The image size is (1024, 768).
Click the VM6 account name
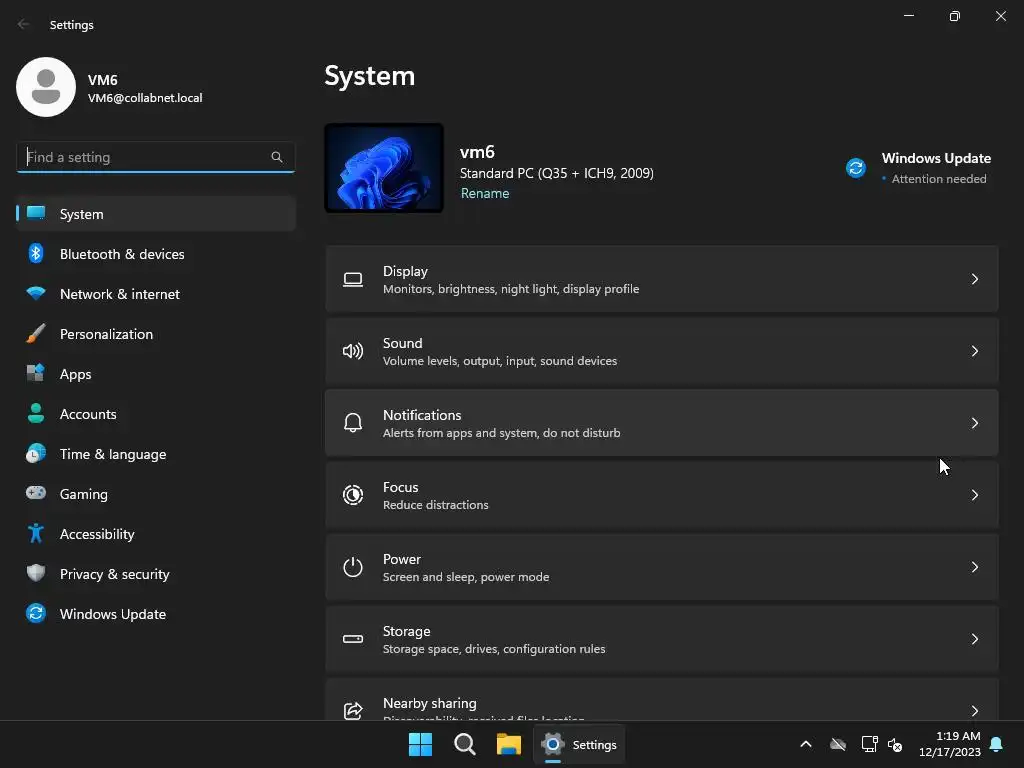coord(103,80)
